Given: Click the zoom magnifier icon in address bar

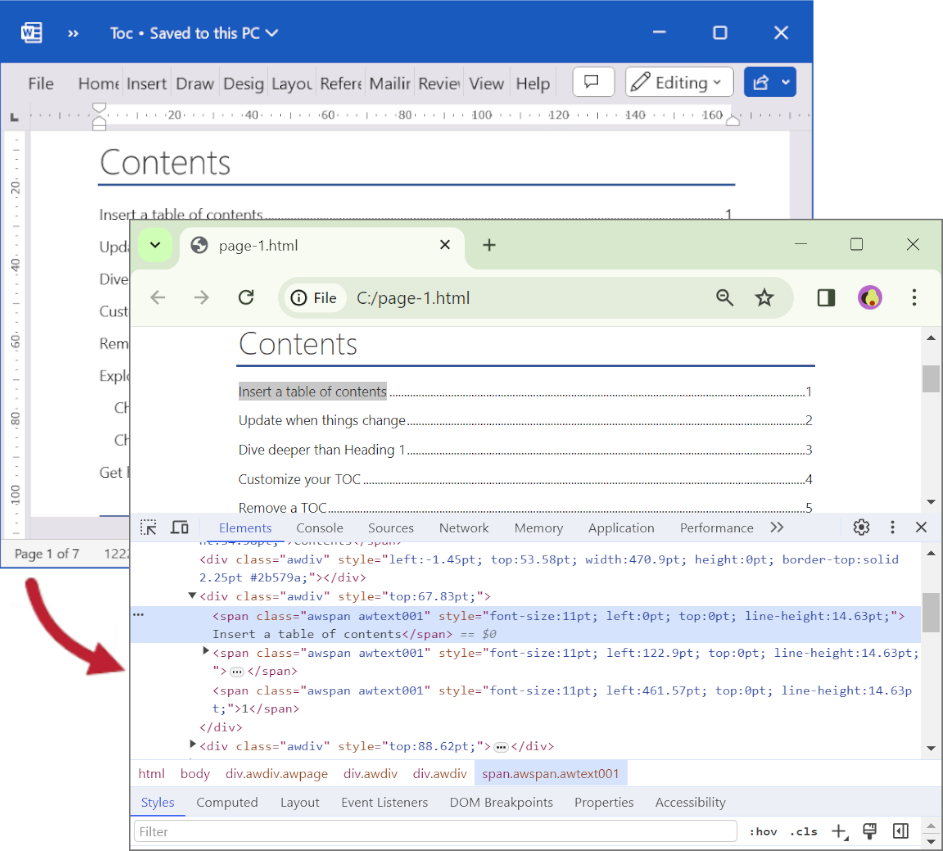Looking at the screenshot, I should click(x=725, y=298).
